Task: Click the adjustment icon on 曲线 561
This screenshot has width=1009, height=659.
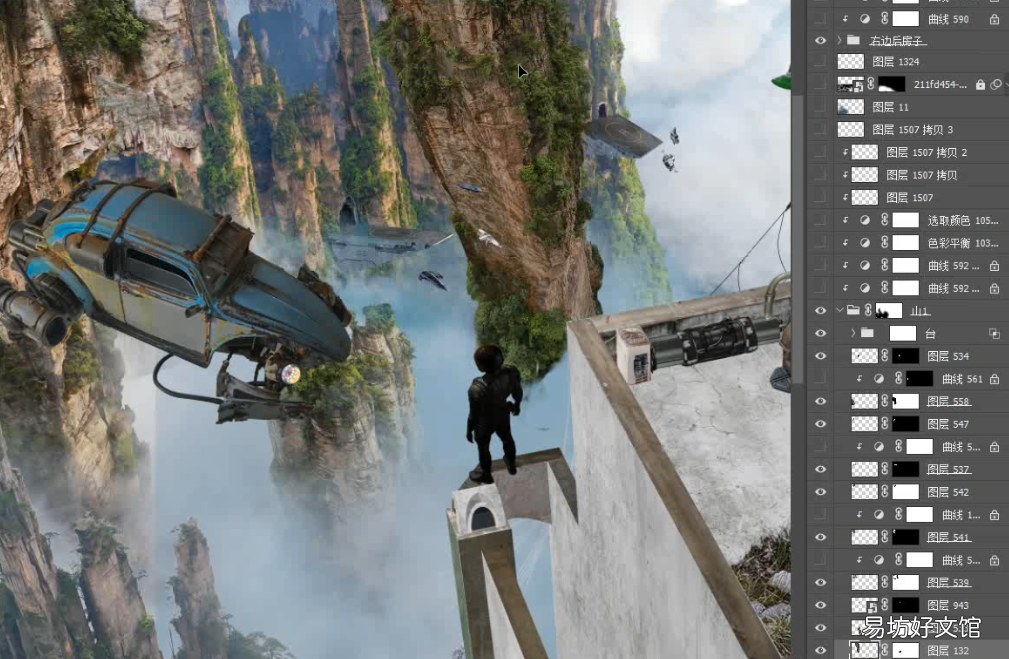Action: (x=879, y=378)
